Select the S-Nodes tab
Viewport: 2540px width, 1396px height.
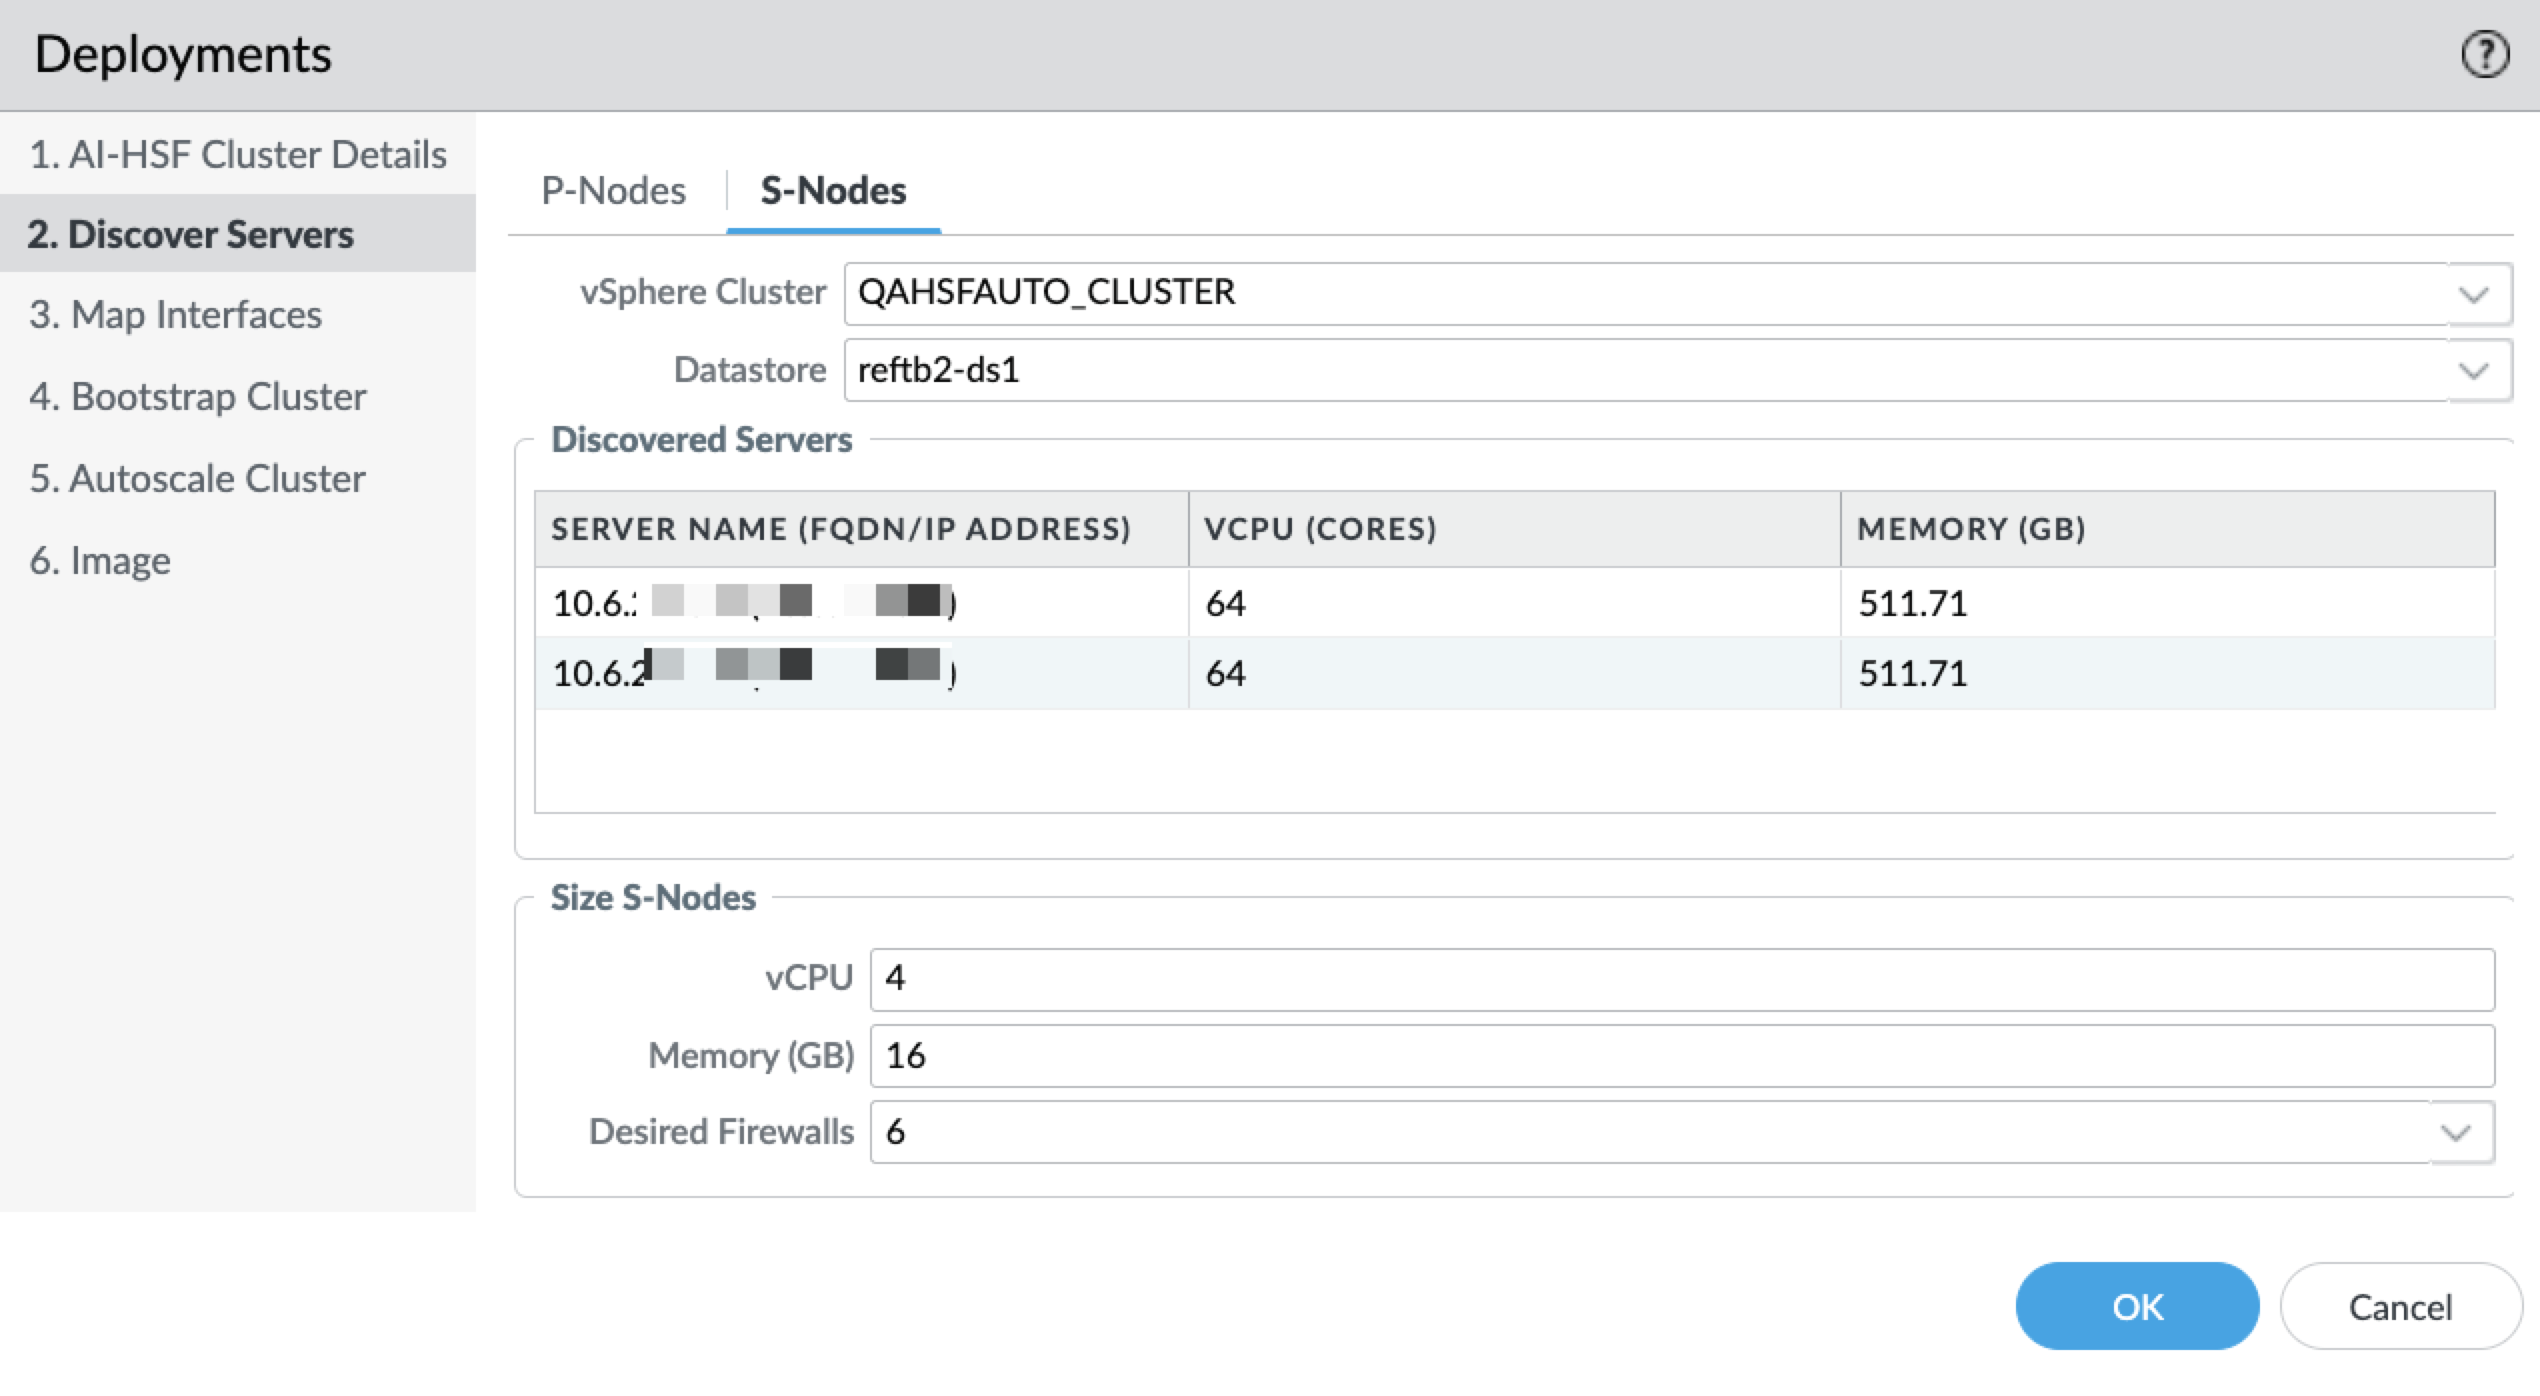pyautogui.click(x=832, y=191)
